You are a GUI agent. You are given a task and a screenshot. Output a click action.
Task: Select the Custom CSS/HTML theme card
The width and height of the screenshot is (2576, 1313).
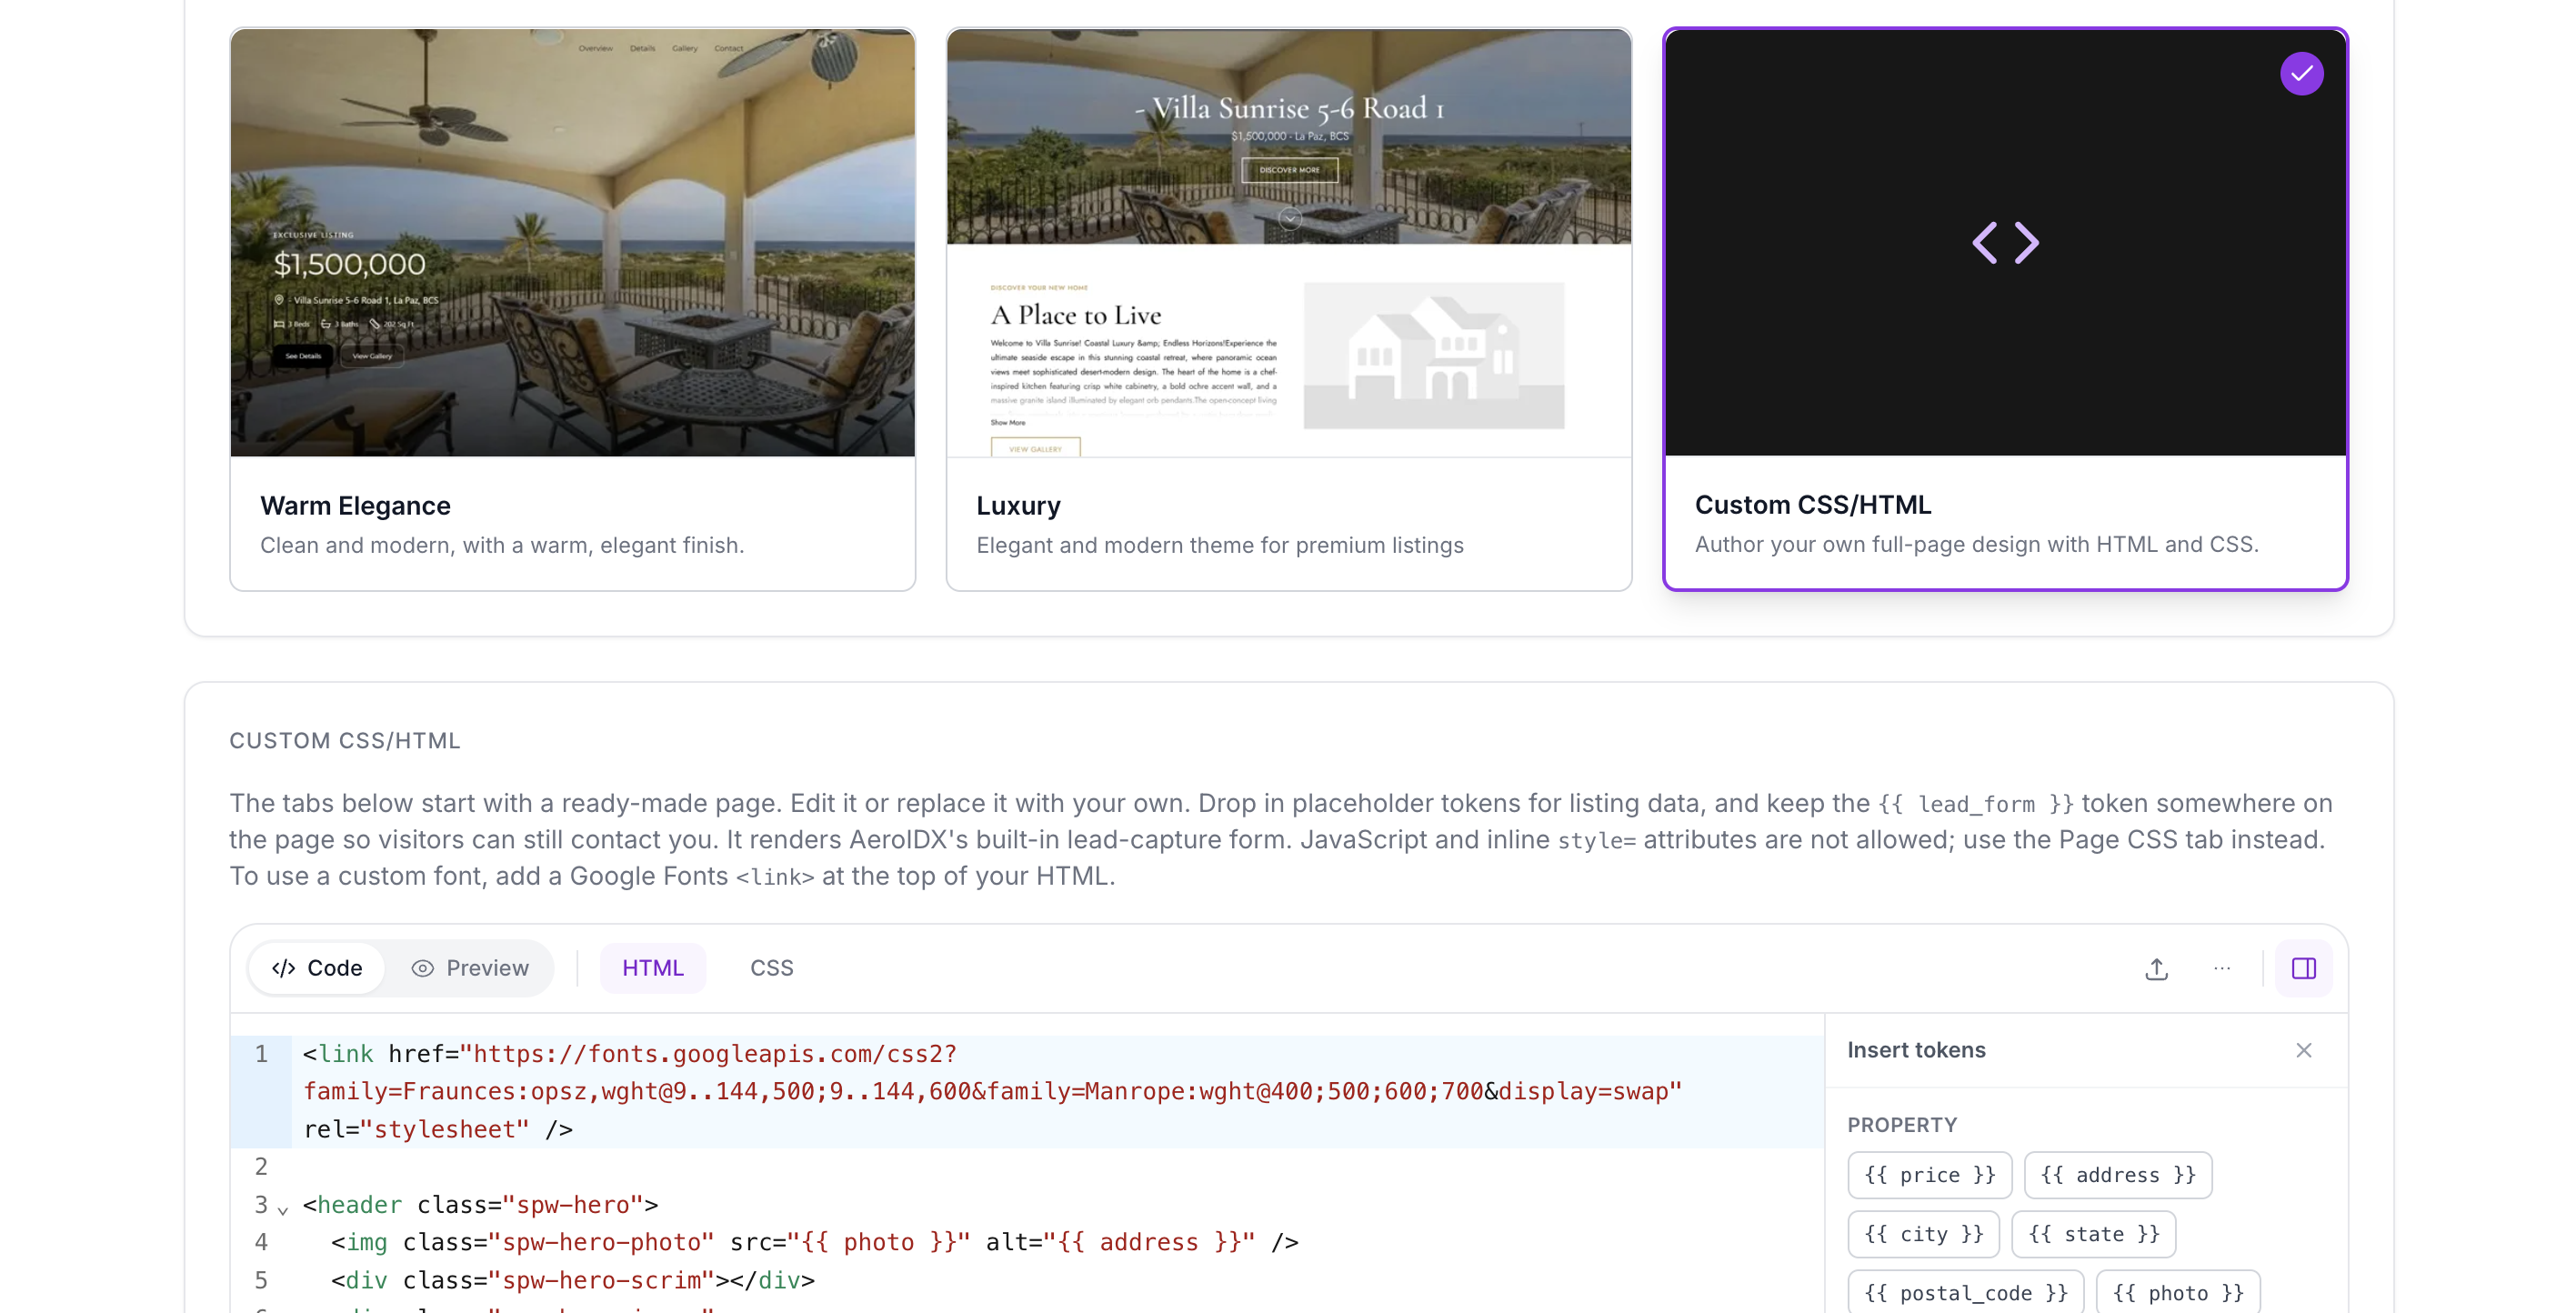tap(2005, 309)
